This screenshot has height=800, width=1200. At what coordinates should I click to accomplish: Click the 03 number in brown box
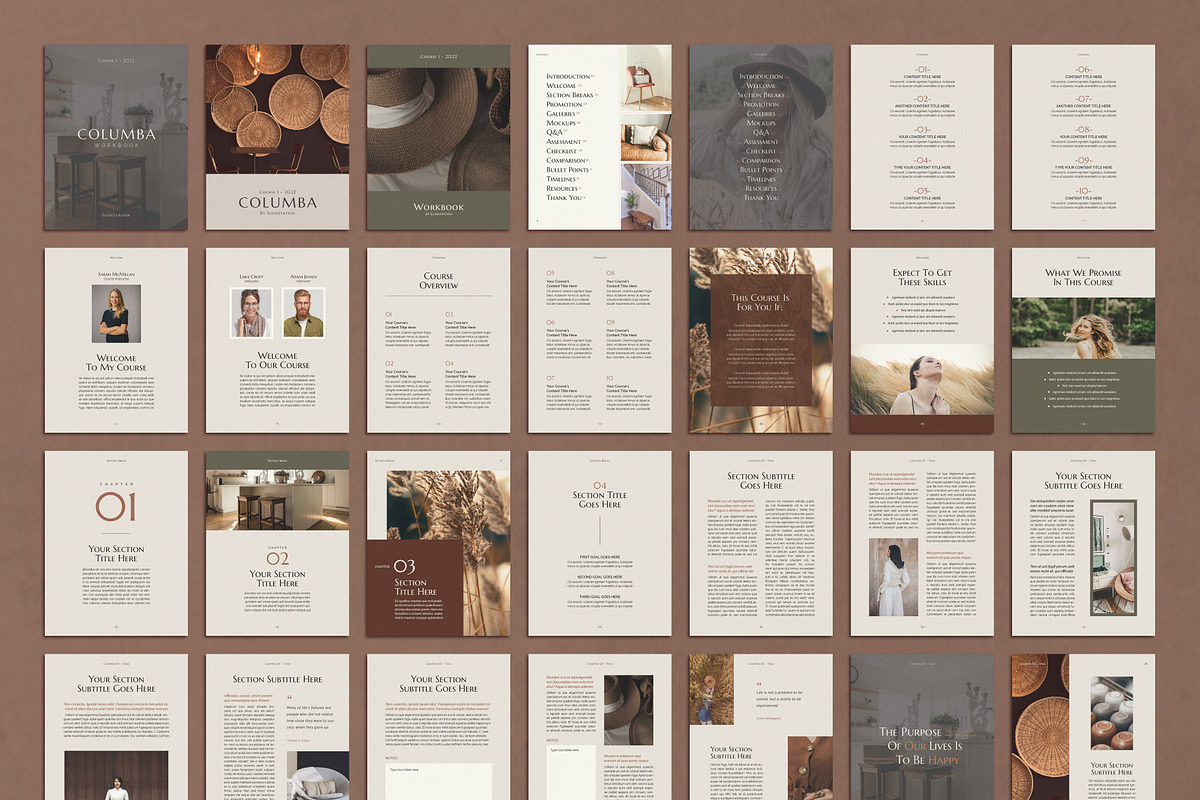coord(404,566)
